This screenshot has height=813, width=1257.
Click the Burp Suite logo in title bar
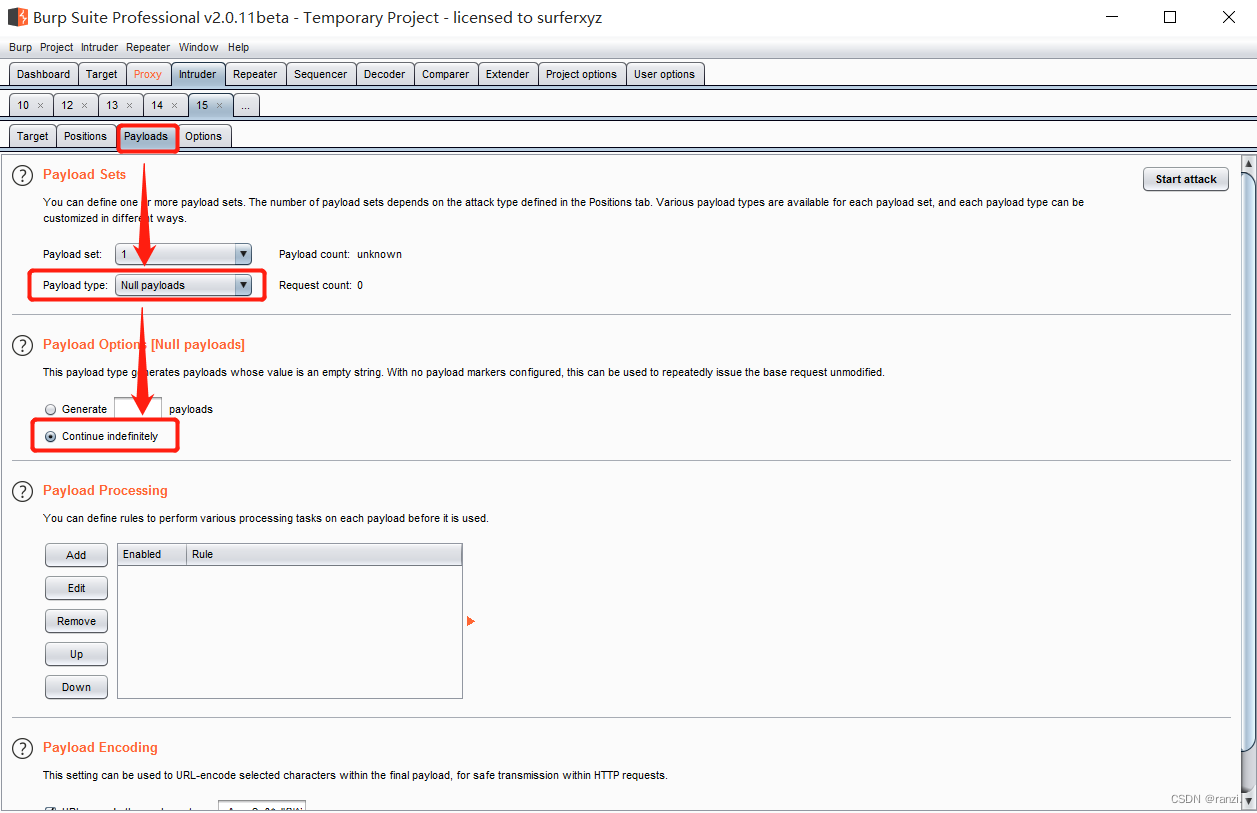point(18,17)
